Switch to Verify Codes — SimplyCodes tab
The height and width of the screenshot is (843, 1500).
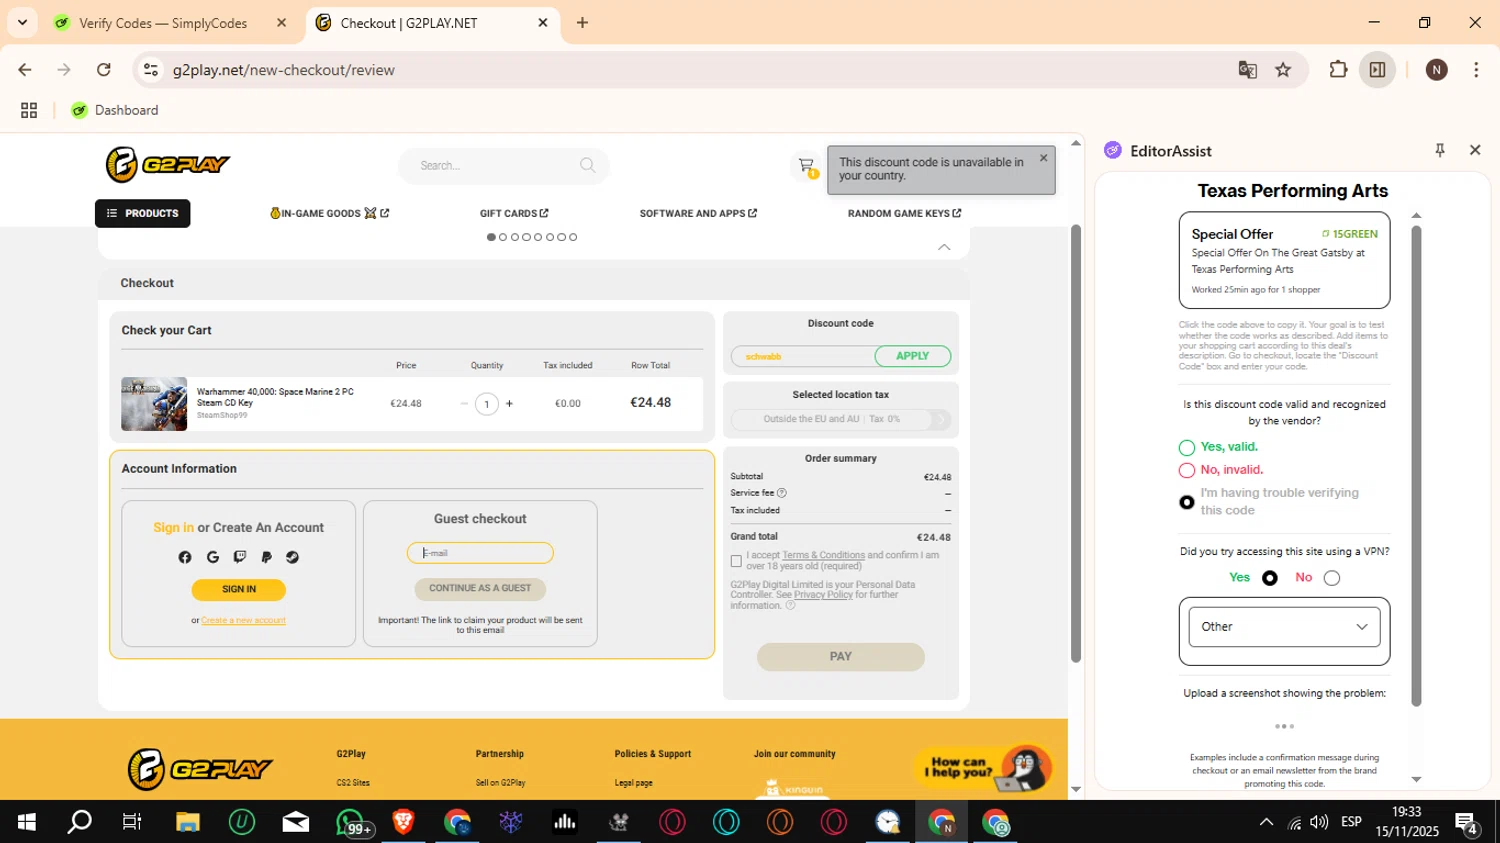click(x=163, y=23)
